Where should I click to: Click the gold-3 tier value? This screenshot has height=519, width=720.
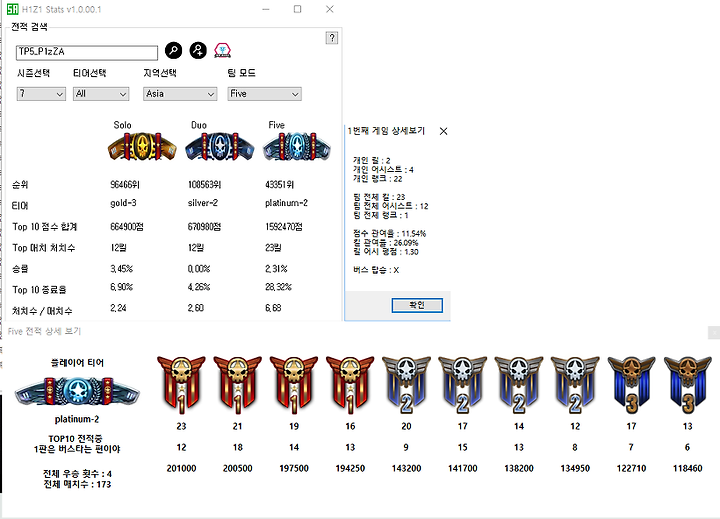[123, 203]
